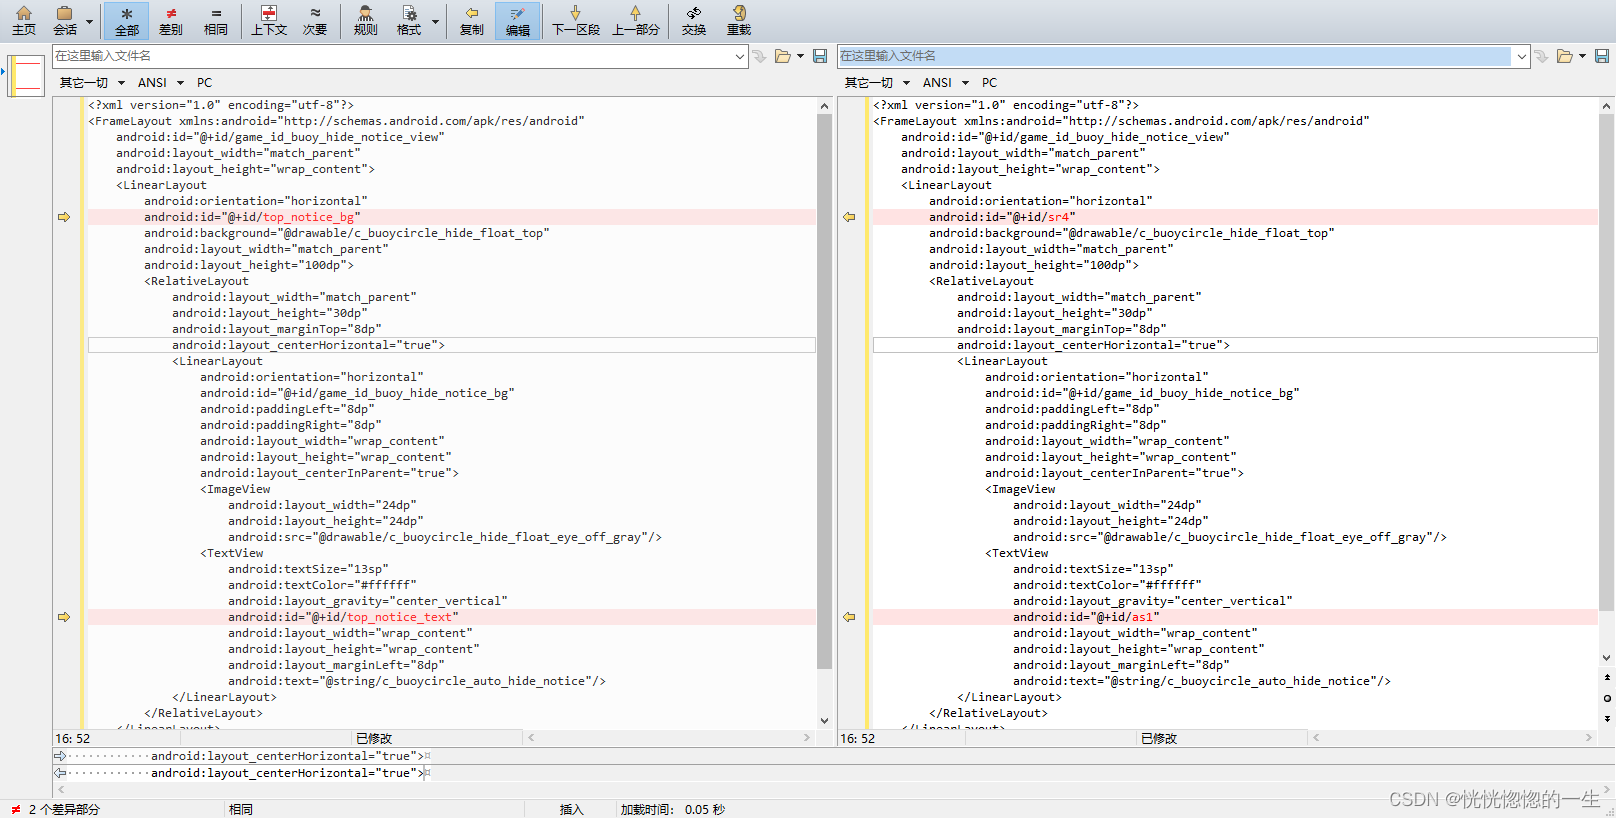
Task: Expand the 会话 dropdown arrow
Action: point(90,21)
